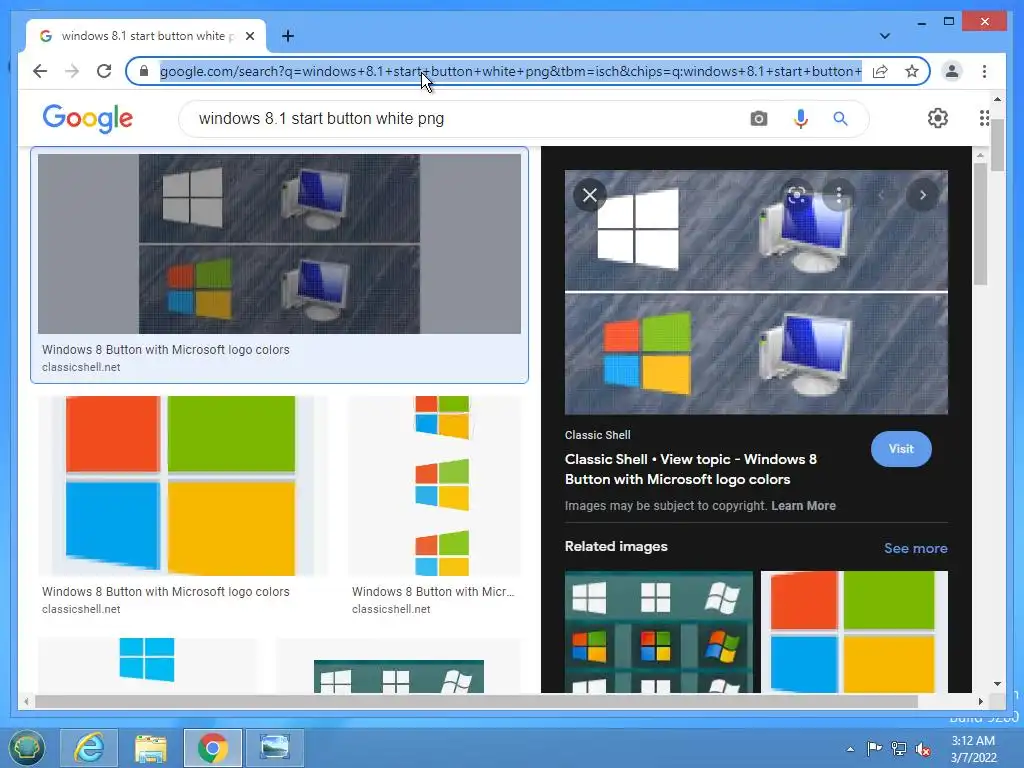Submit search with magnifier icon
The height and width of the screenshot is (768, 1024).
click(840, 119)
